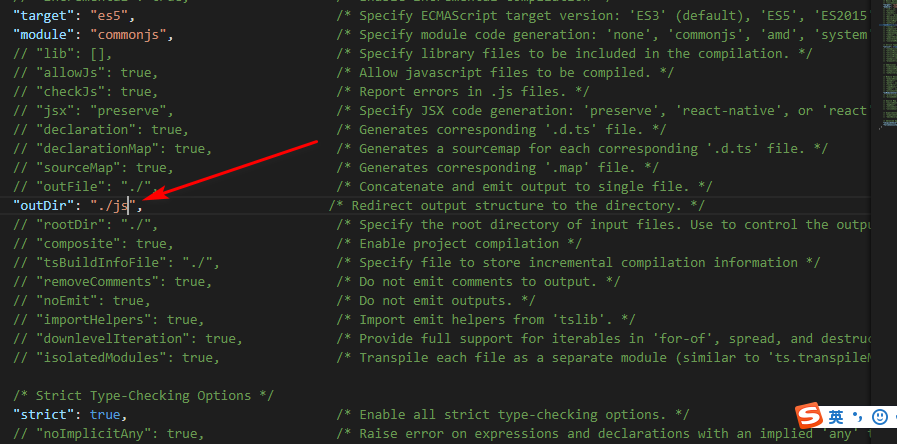
Task: Click the comment "Redirect output structure to the directory"
Action: (517, 205)
